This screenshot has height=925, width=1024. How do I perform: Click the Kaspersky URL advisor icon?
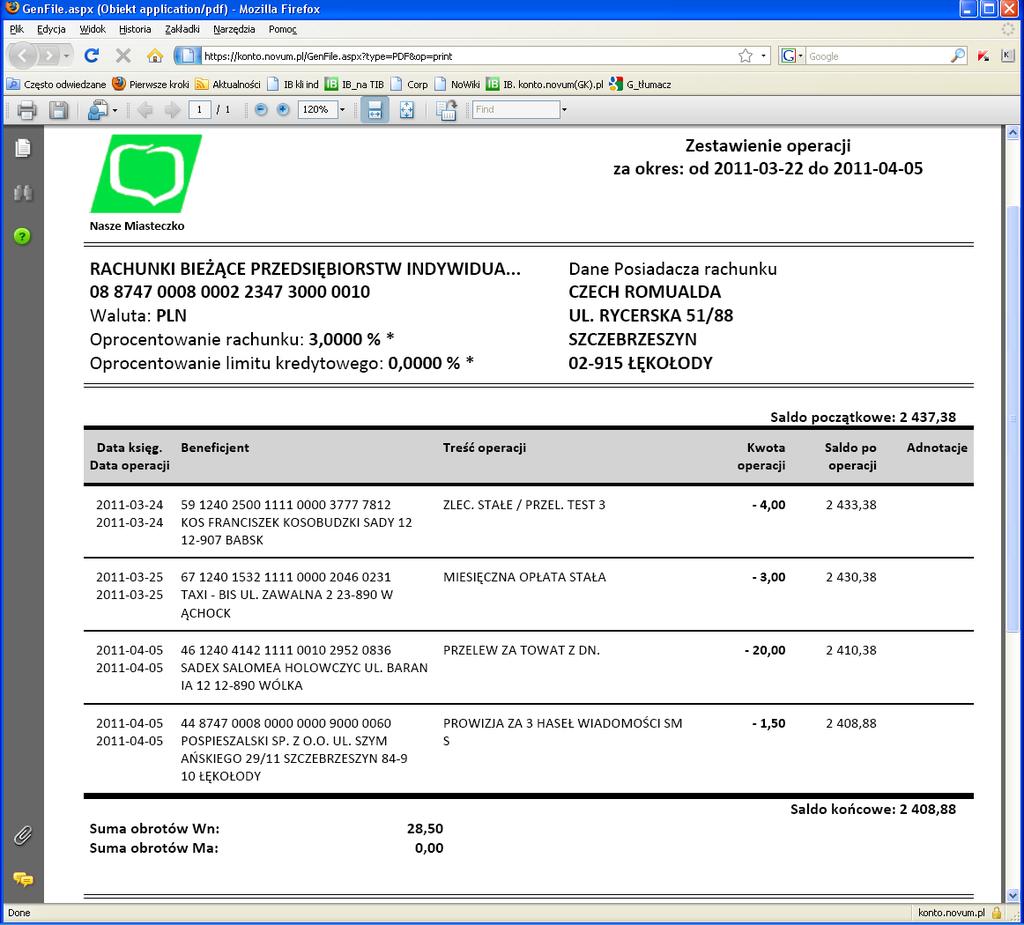tap(984, 56)
